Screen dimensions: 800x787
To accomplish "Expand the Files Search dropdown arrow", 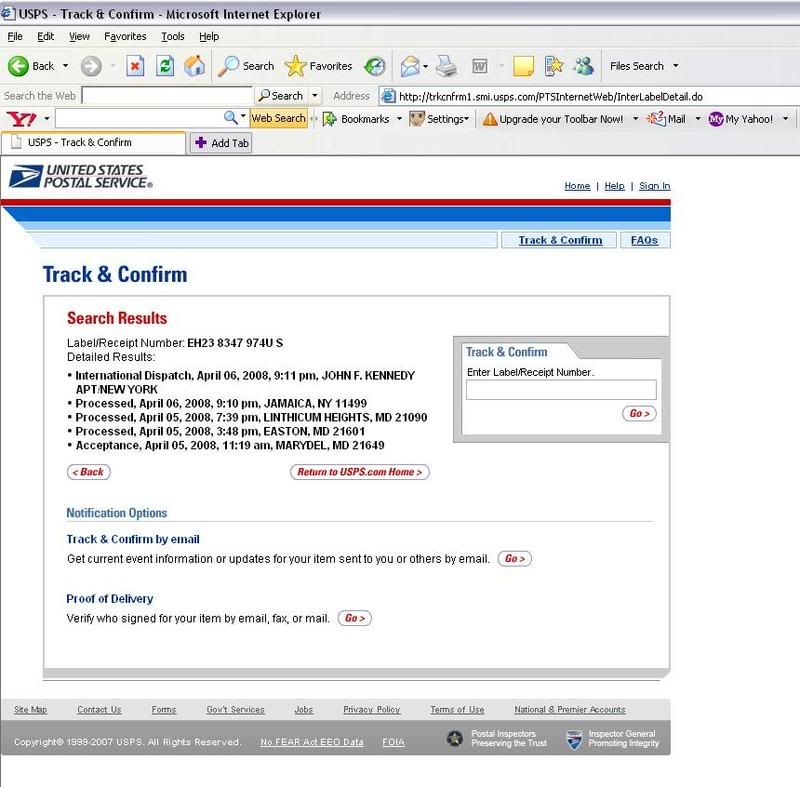I will (x=676, y=66).
